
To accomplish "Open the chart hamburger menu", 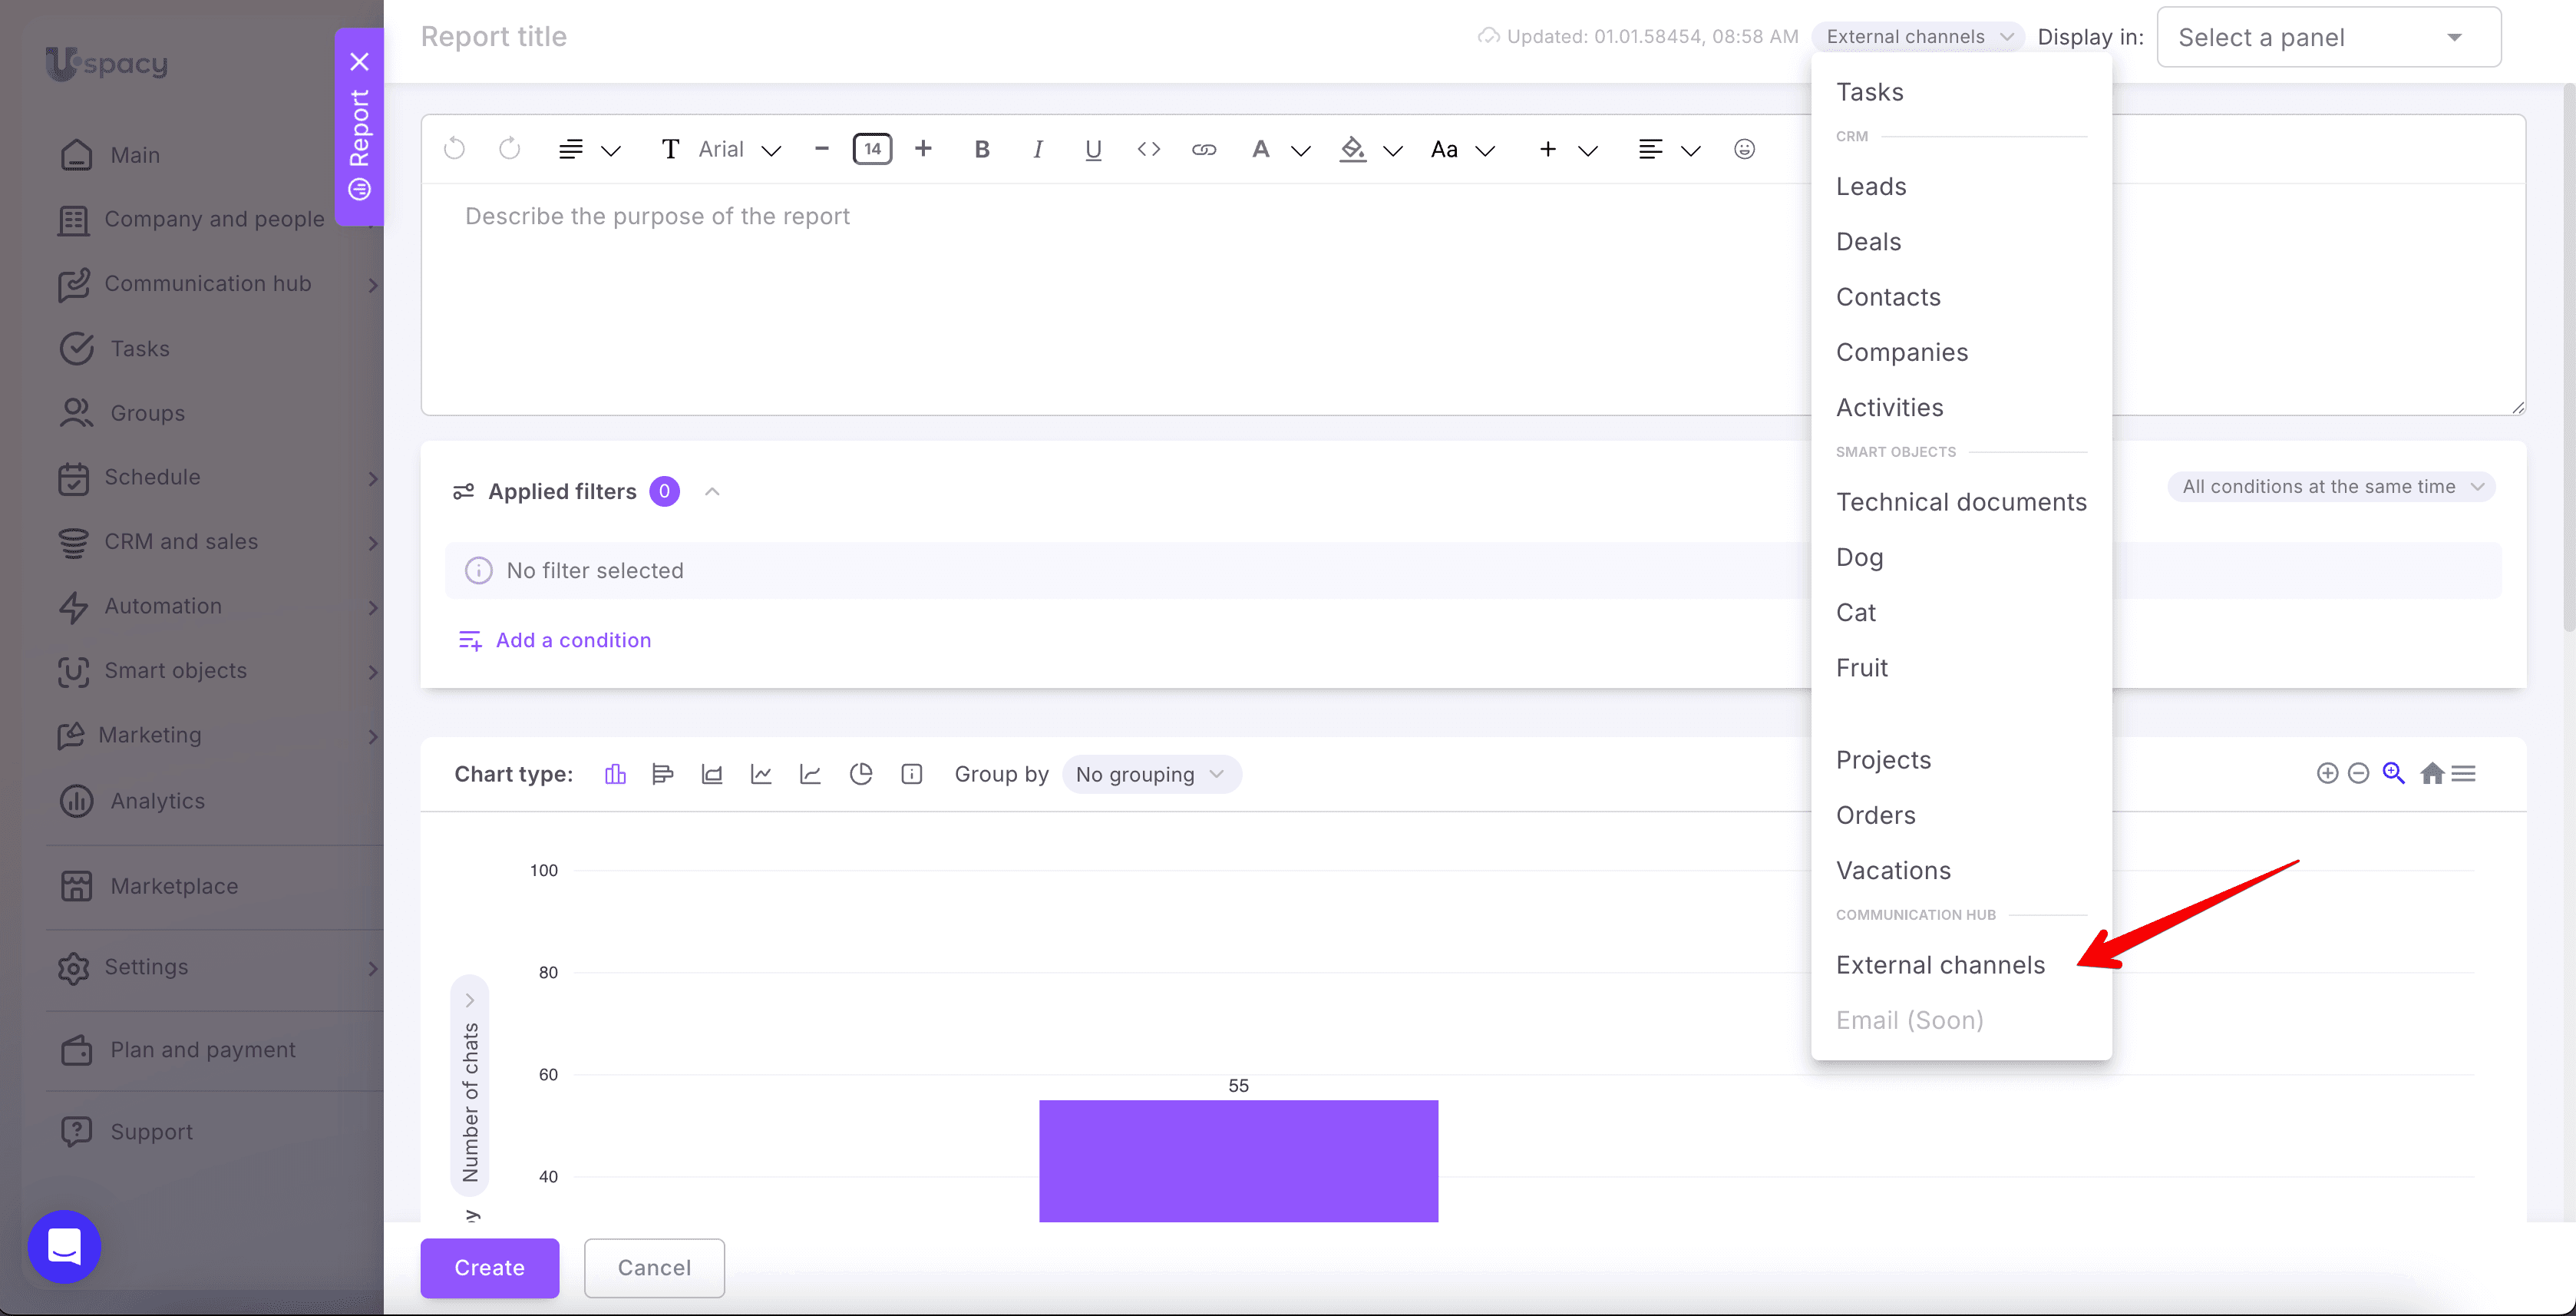I will [2464, 773].
